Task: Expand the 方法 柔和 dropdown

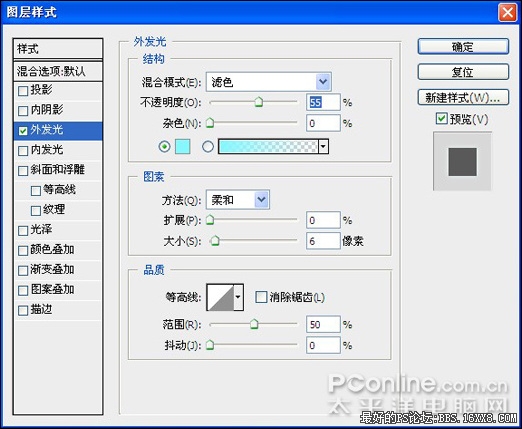Action: click(238, 200)
